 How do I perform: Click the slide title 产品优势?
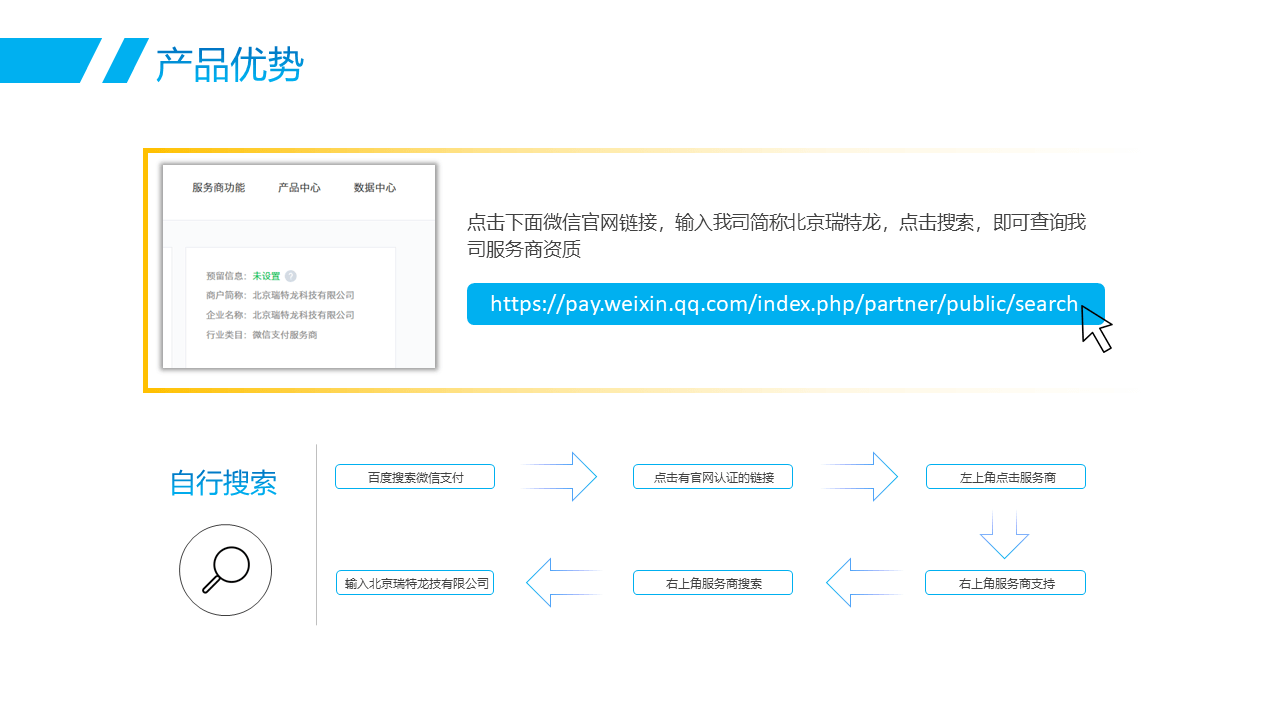pos(229,64)
